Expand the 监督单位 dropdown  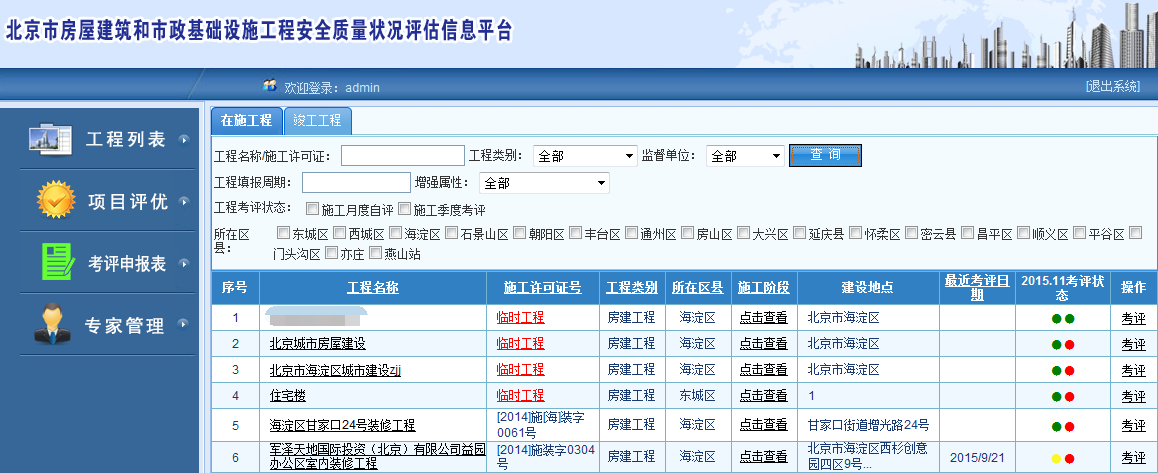pyautogui.click(x=745, y=156)
